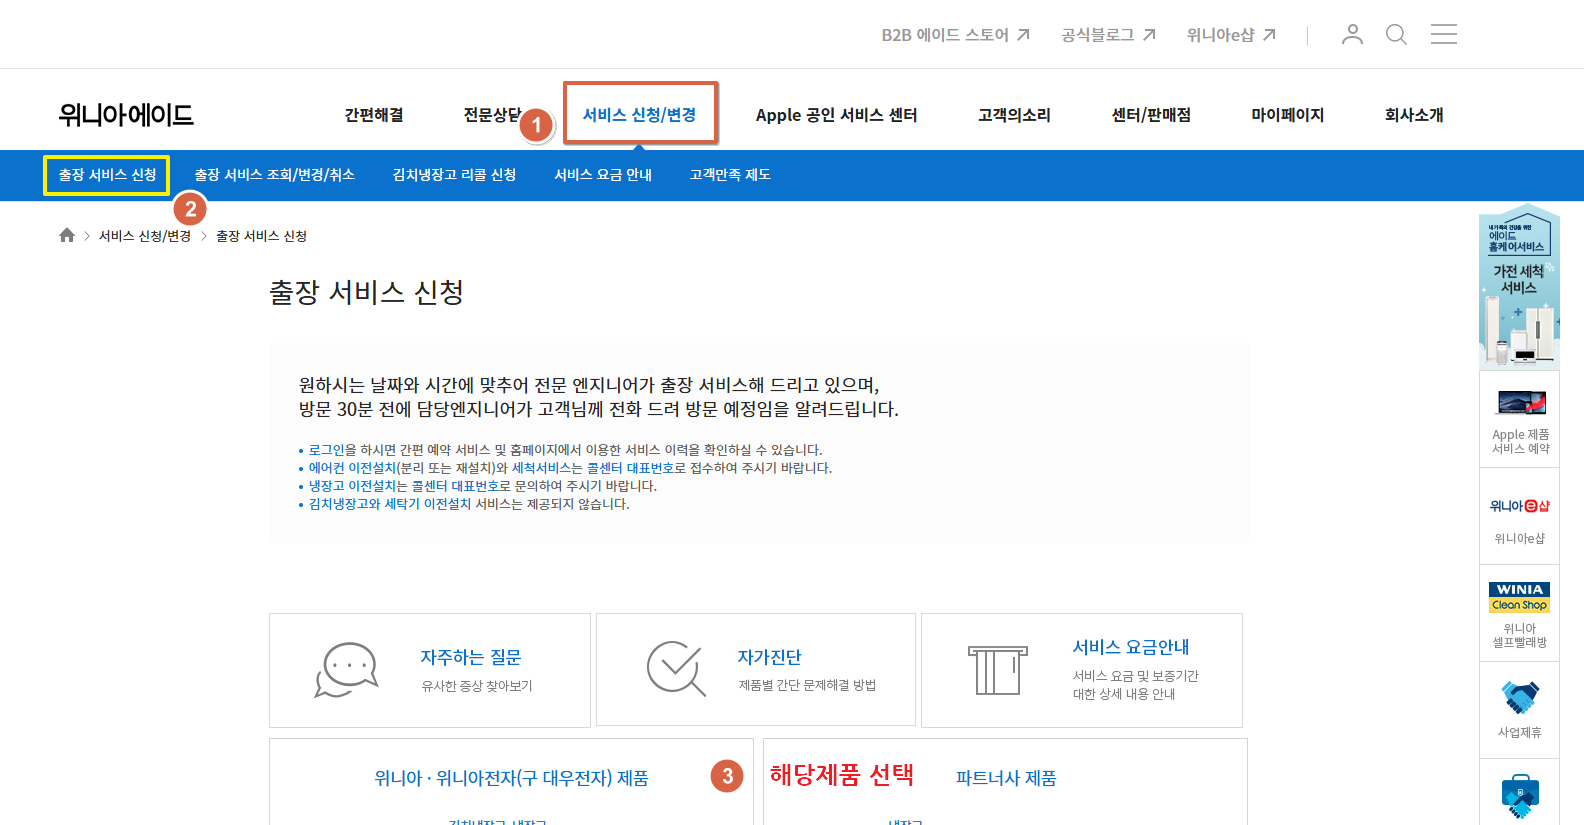Open the 서비스 신청/변경 menu
The image size is (1584, 825).
click(x=640, y=115)
